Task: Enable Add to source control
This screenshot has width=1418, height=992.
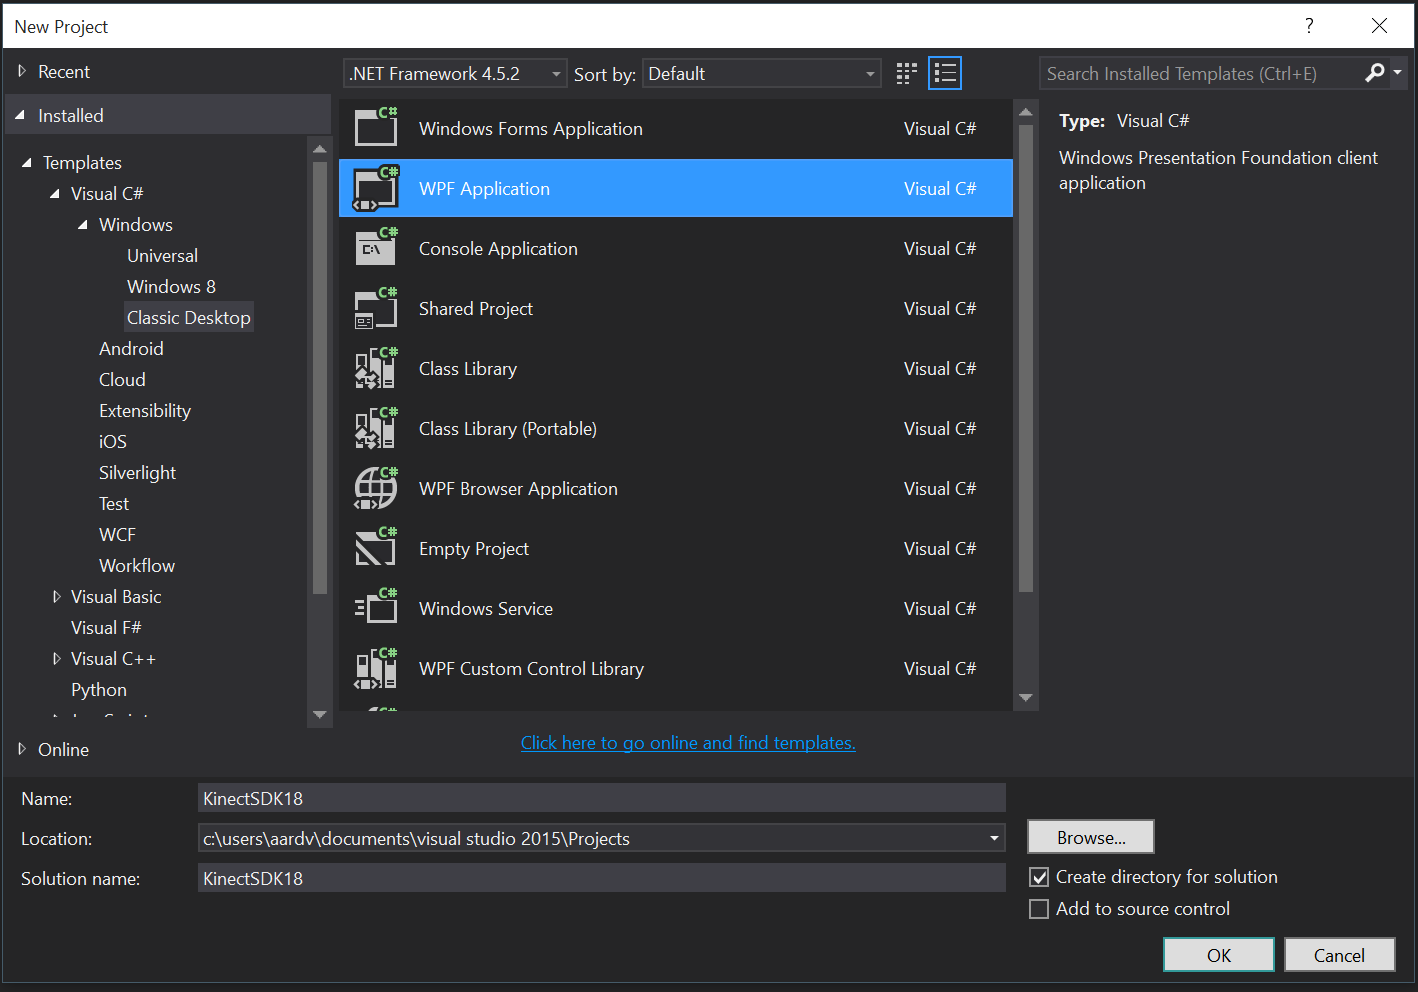Action: click(1039, 908)
